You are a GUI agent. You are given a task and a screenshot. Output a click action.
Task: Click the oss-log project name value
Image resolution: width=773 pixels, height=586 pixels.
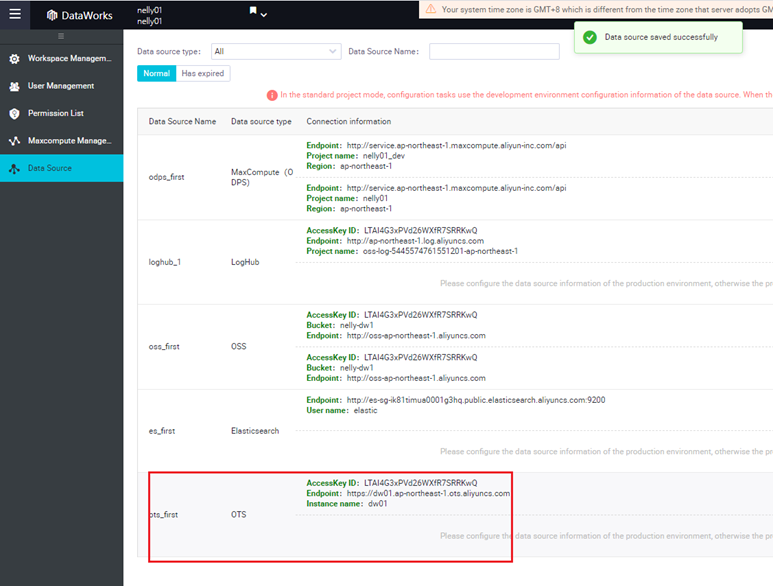[440, 251]
